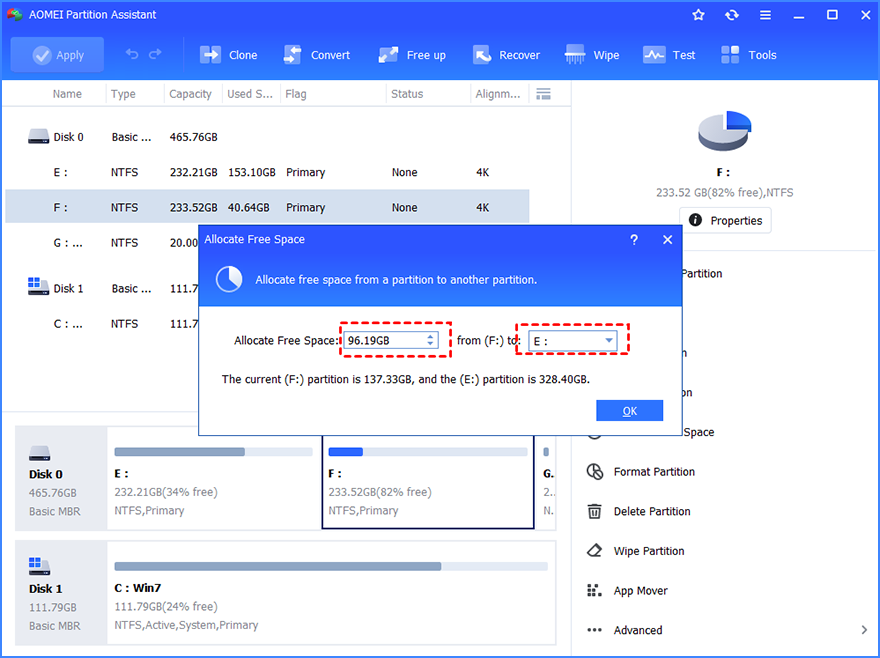Click the undo arrow icon
The width and height of the screenshot is (880, 658).
click(132, 54)
